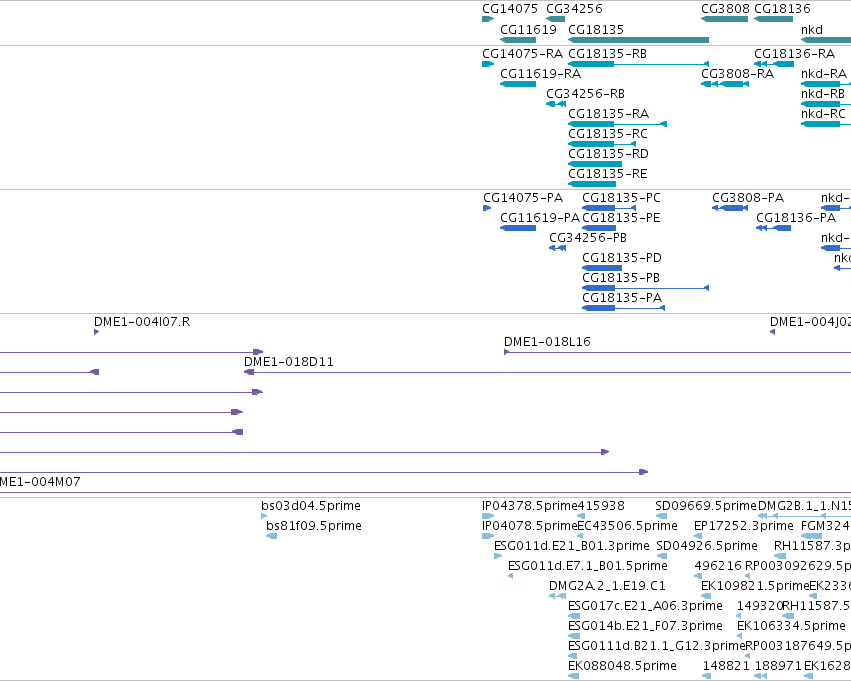This screenshot has width=851, height=681.
Task: Select the CG3808-RA transcript label
Action: tap(738, 74)
